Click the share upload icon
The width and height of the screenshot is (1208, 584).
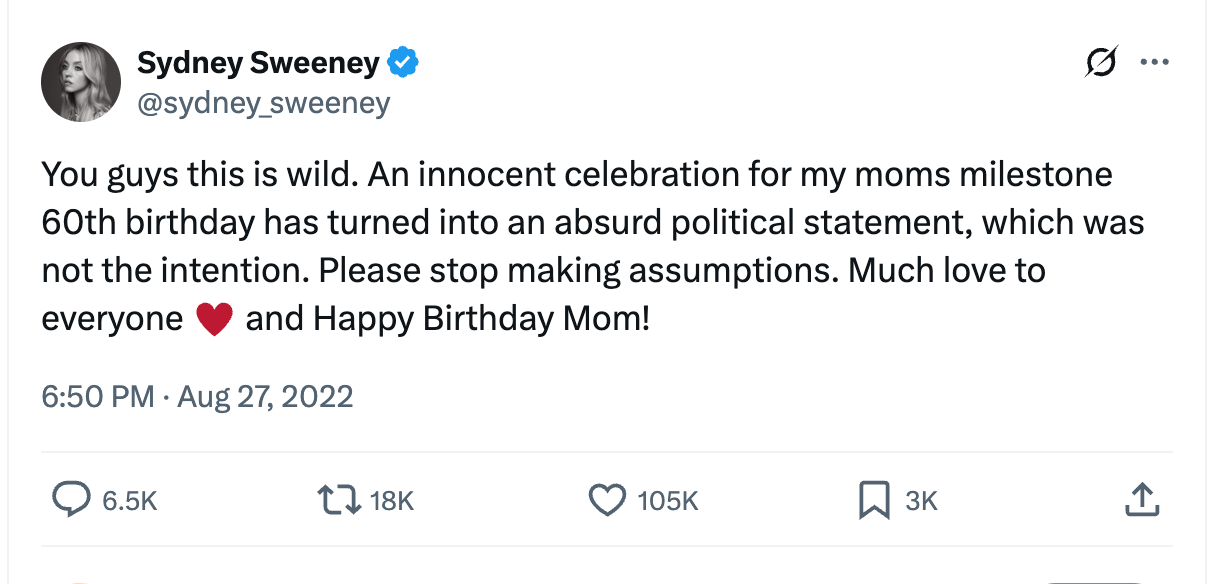tap(1141, 500)
